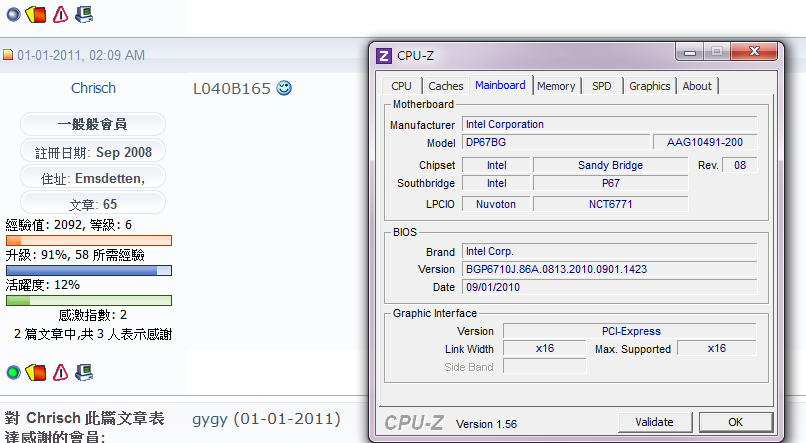Click the Validate button in CPU-Z
806x443 pixels.
tap(654, 422)
